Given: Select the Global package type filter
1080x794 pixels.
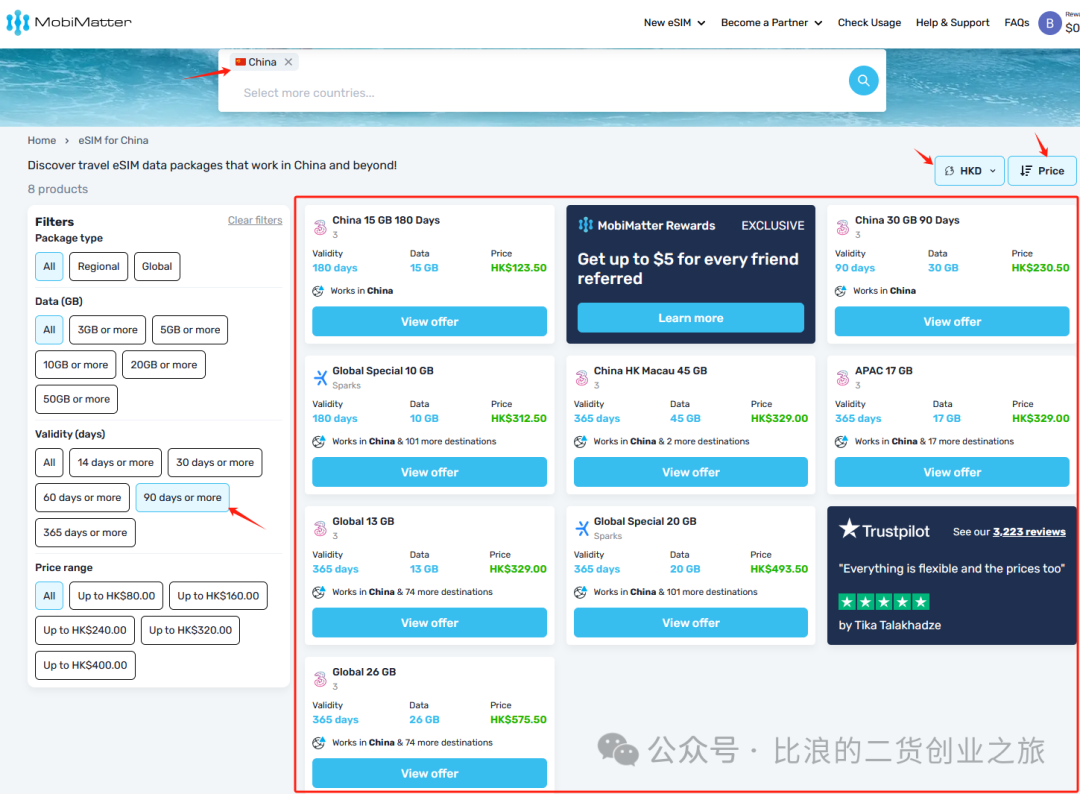Looking at the screenshot, I should pyautogui.click(x=157, y=267).
